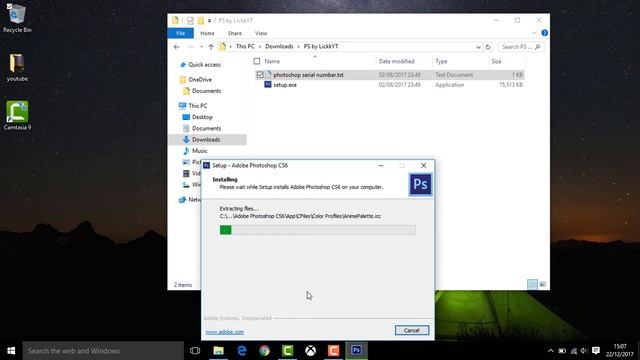Open the File menu in Explorer
This screenshot has width=640, height=360.
[x=180, y=33]
